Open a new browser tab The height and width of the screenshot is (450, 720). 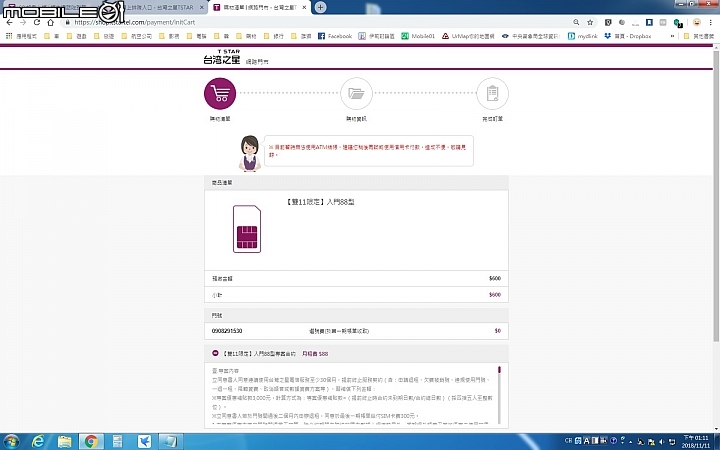coord(321,7)
